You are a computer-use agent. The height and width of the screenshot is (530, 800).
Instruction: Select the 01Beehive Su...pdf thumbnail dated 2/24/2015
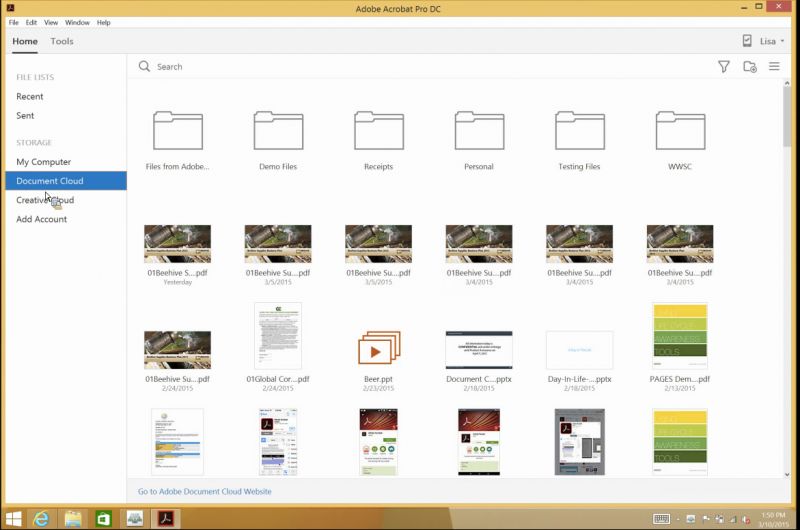(x=178, y=350)
